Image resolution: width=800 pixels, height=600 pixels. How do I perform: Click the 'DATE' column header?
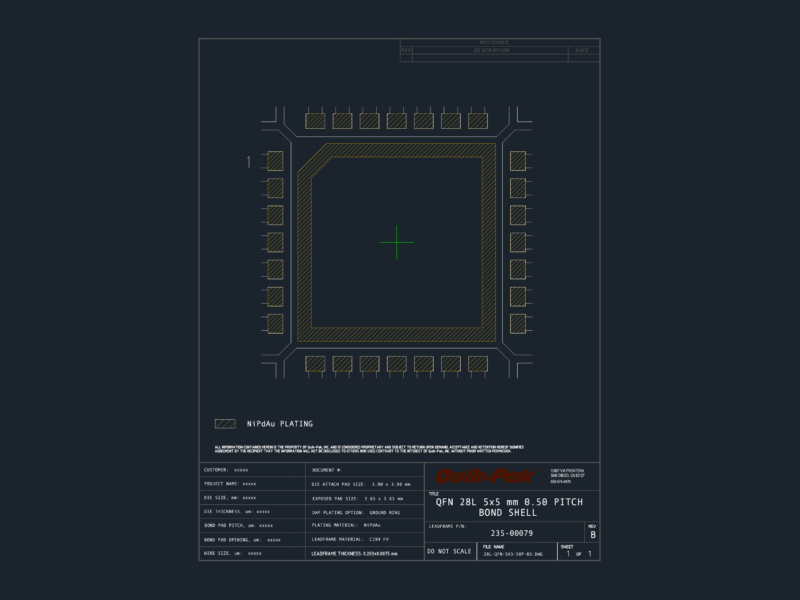click(582, 51)
